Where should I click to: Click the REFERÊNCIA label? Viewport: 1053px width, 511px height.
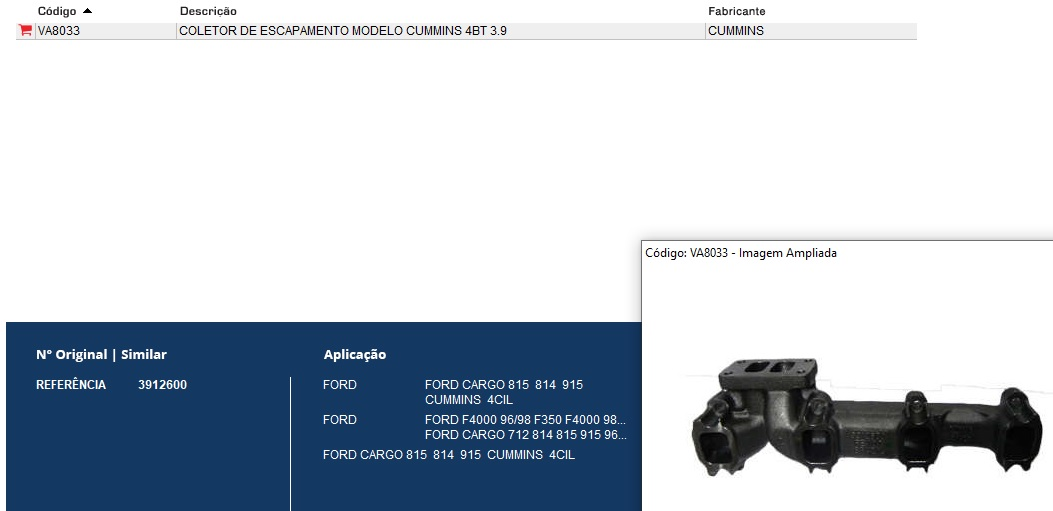pyautogui.click(x=71, y=385)
